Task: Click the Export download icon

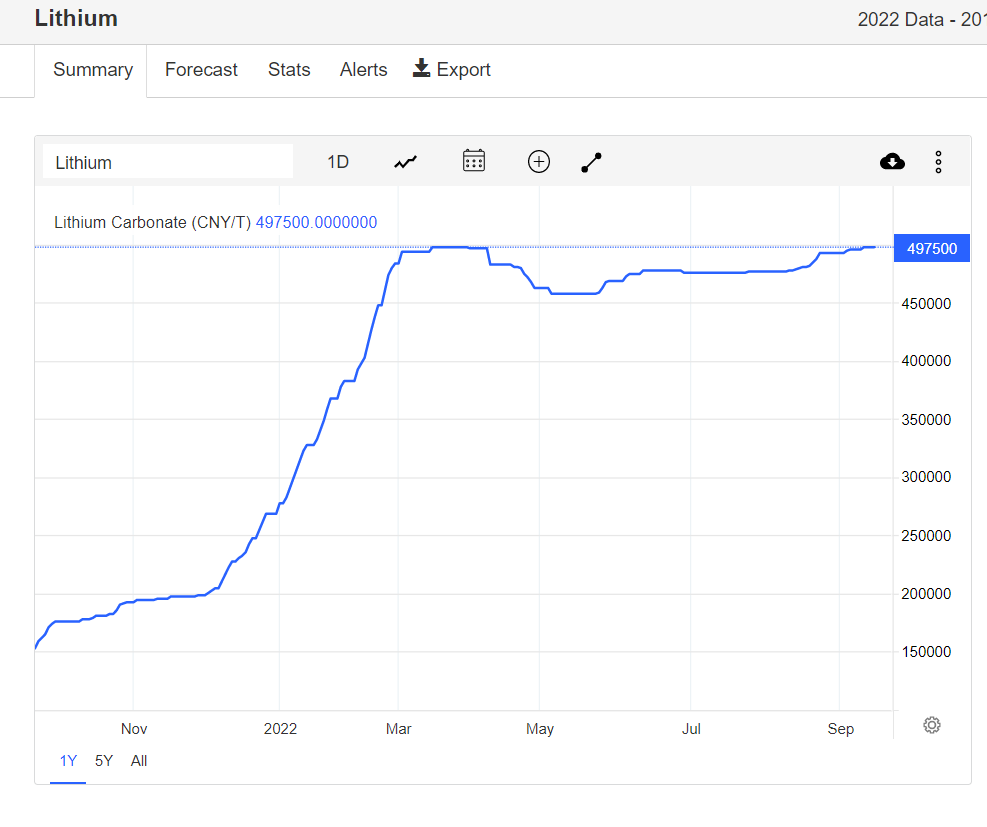Action: click(422, 69)
